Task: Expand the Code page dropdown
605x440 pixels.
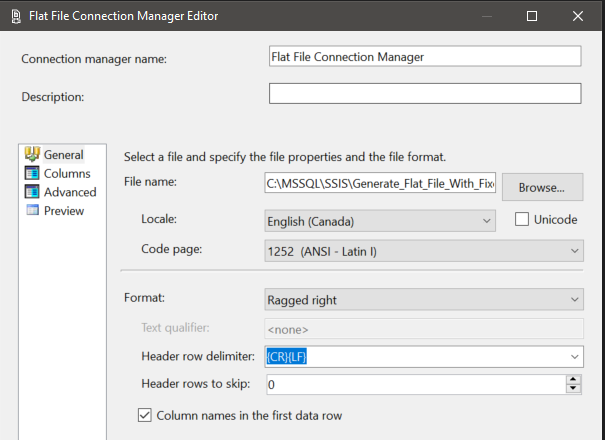Action: tap(574, 249)
